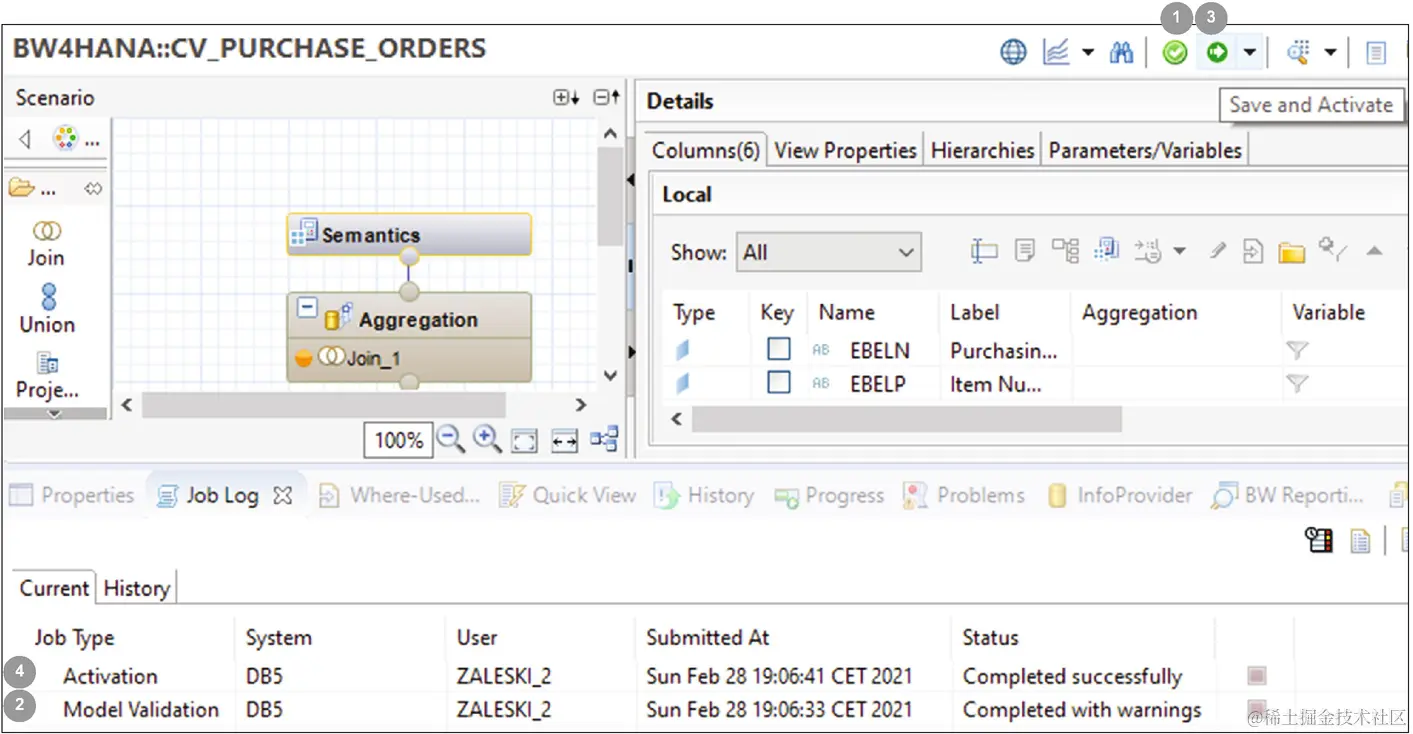Click the zoom in magnifier icon
The height and width of the screenshot is (734, 1413).
coord(487,439)
